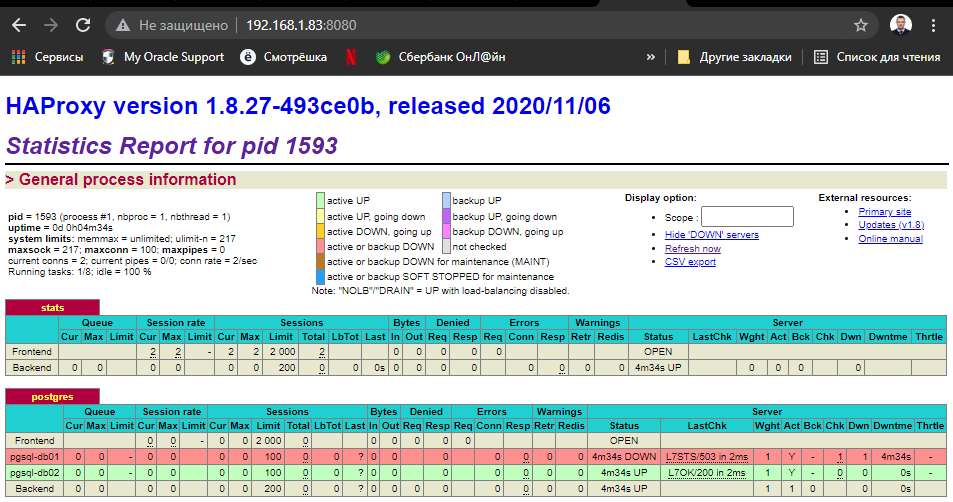
Task: Click the Session rate header in postgres table
Action: 171,411
